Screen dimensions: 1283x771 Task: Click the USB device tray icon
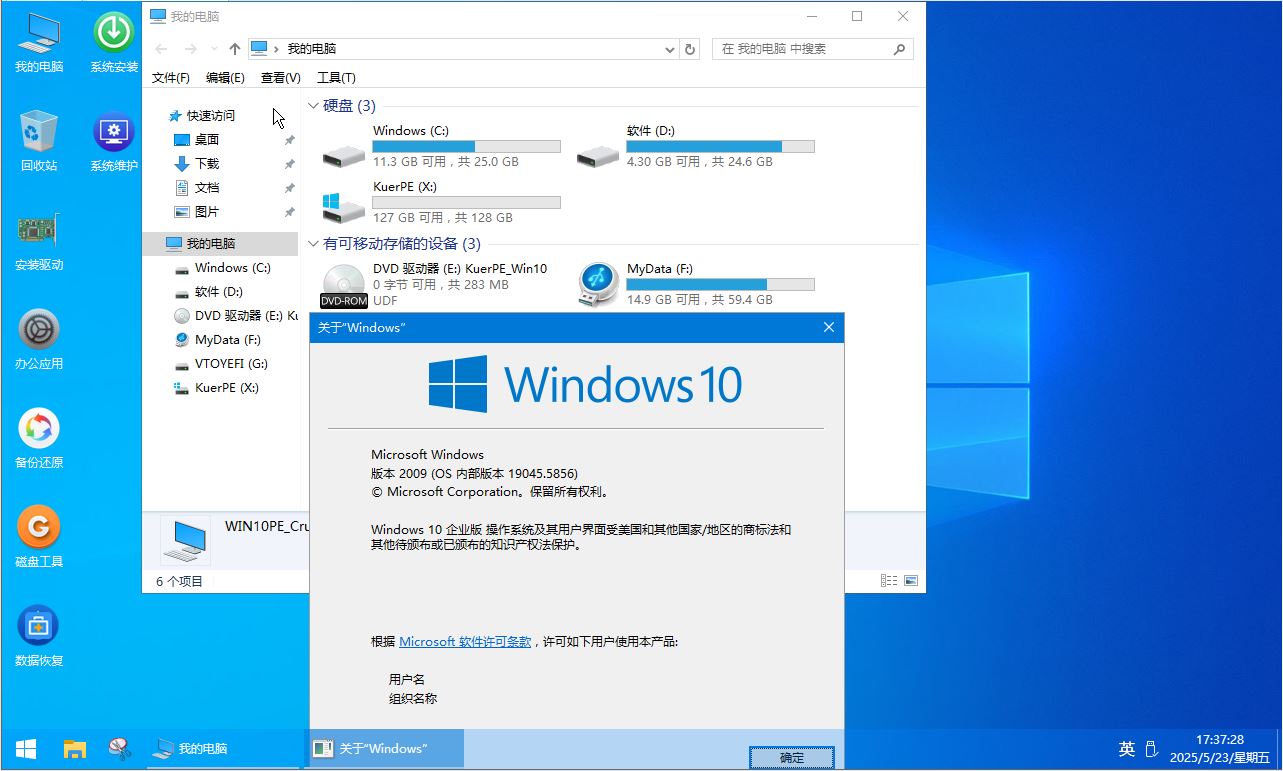tap(1151, 749)
